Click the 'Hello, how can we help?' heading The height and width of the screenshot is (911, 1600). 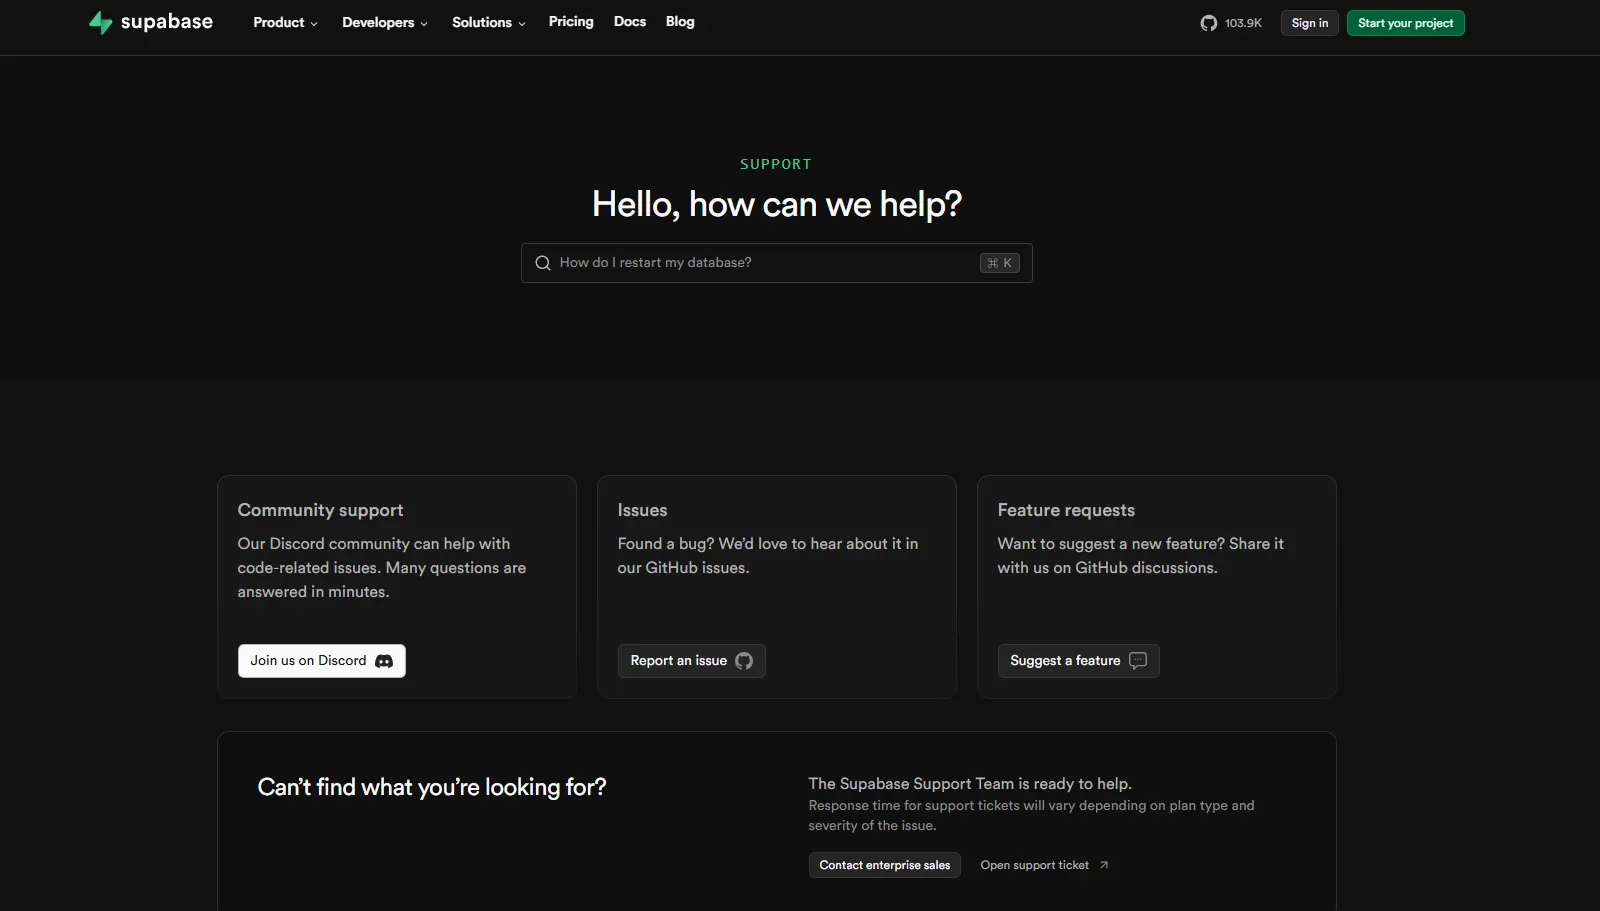point(777,204)
